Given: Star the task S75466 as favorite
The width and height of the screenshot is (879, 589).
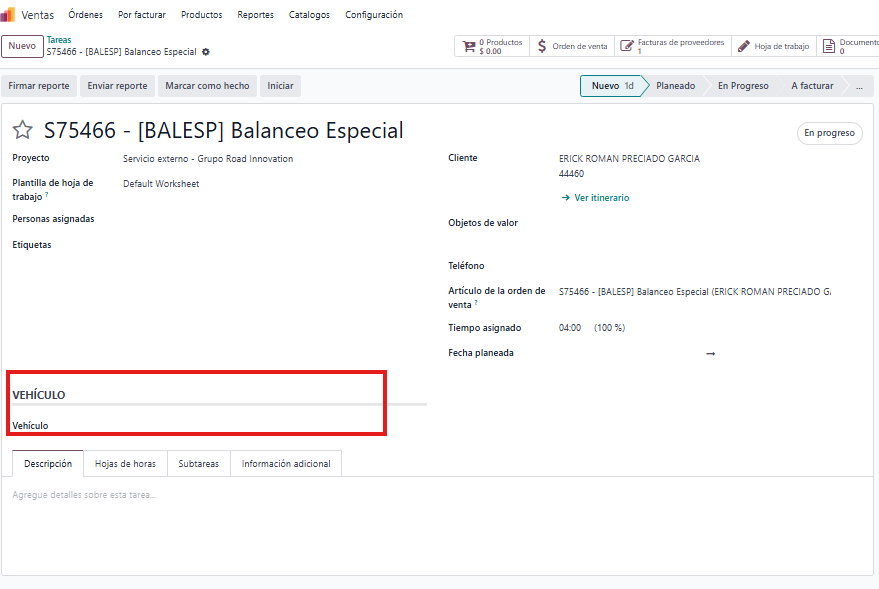Looking at the screenshot, I should [23, 131].
